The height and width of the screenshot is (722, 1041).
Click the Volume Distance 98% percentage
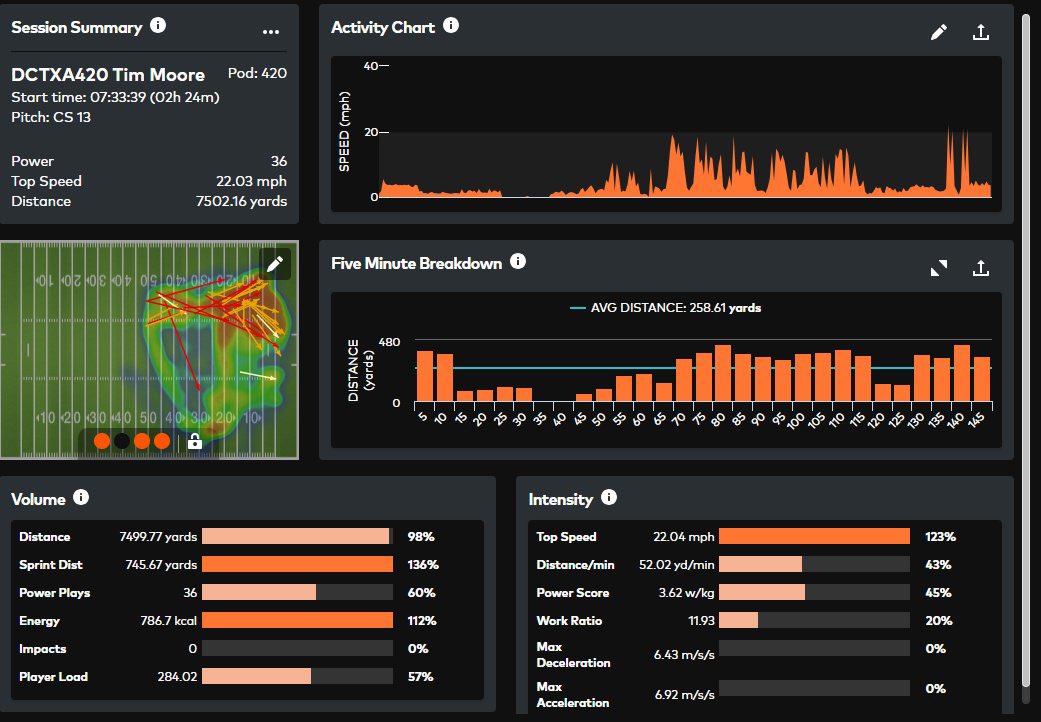click(x=421, y=536)
